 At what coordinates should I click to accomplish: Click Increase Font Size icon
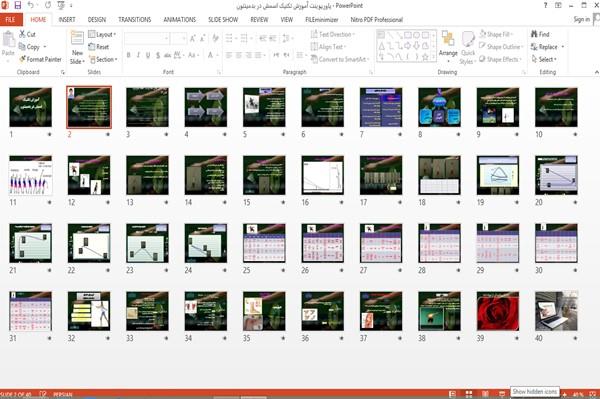point(192,38)
